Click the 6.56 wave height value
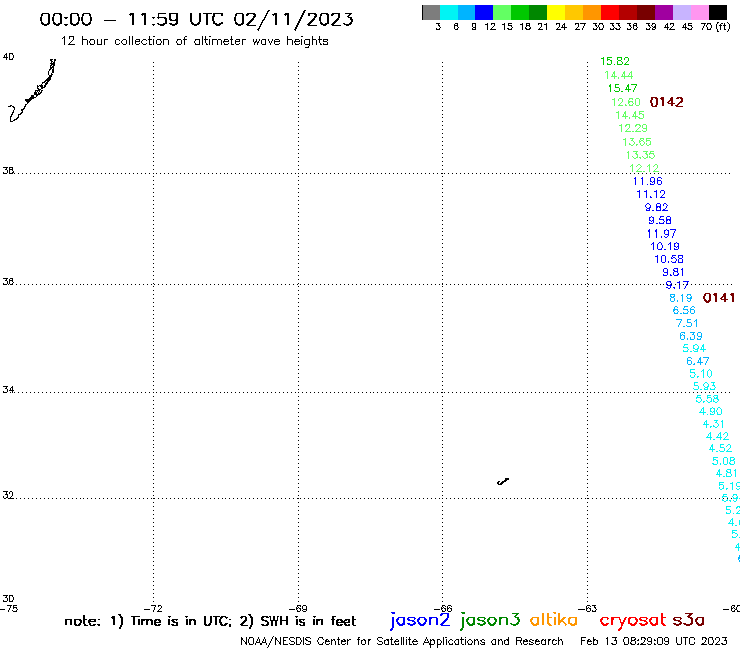This screenshot has width=740, height=650. (684, 311)
